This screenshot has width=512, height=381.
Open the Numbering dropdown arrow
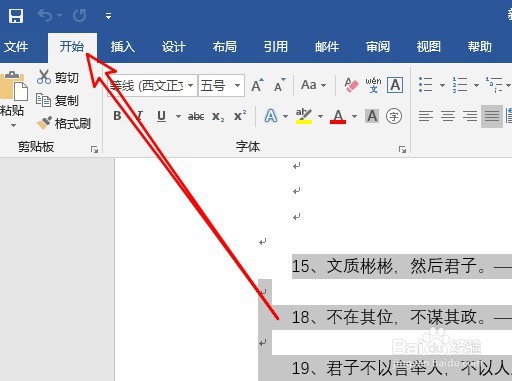[476, 85]
